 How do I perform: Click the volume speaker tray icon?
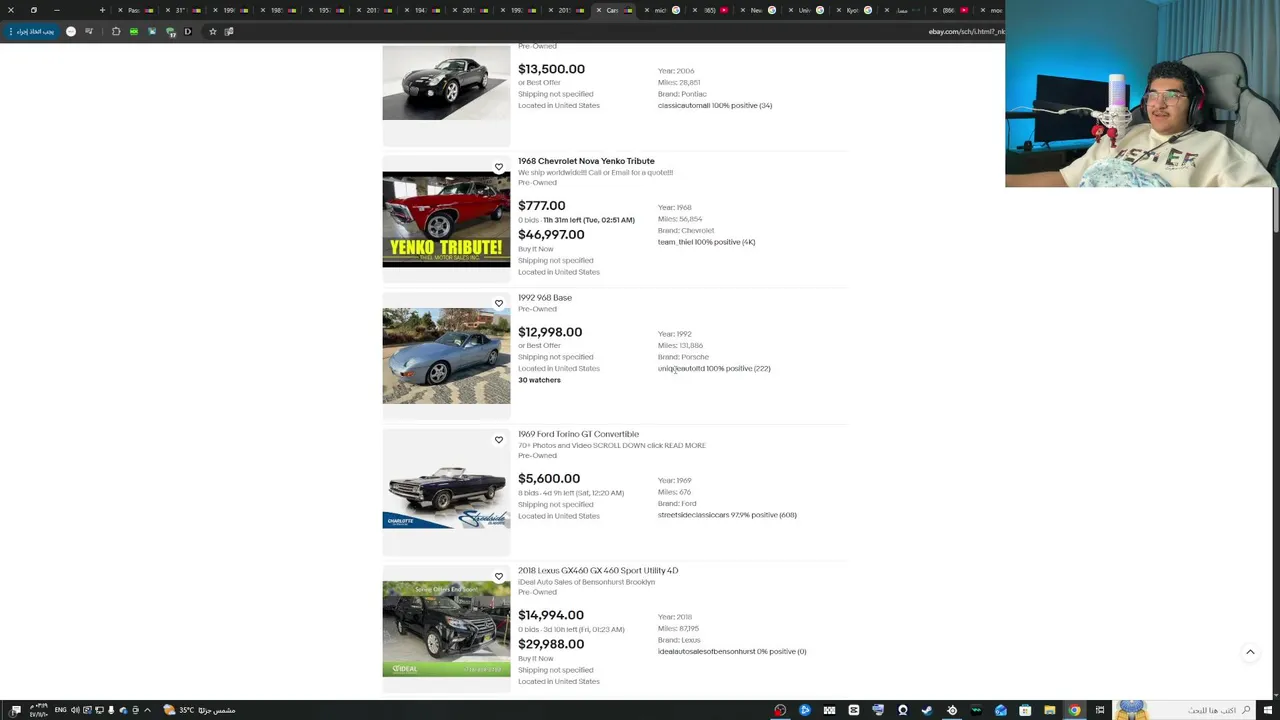(75, 710)
